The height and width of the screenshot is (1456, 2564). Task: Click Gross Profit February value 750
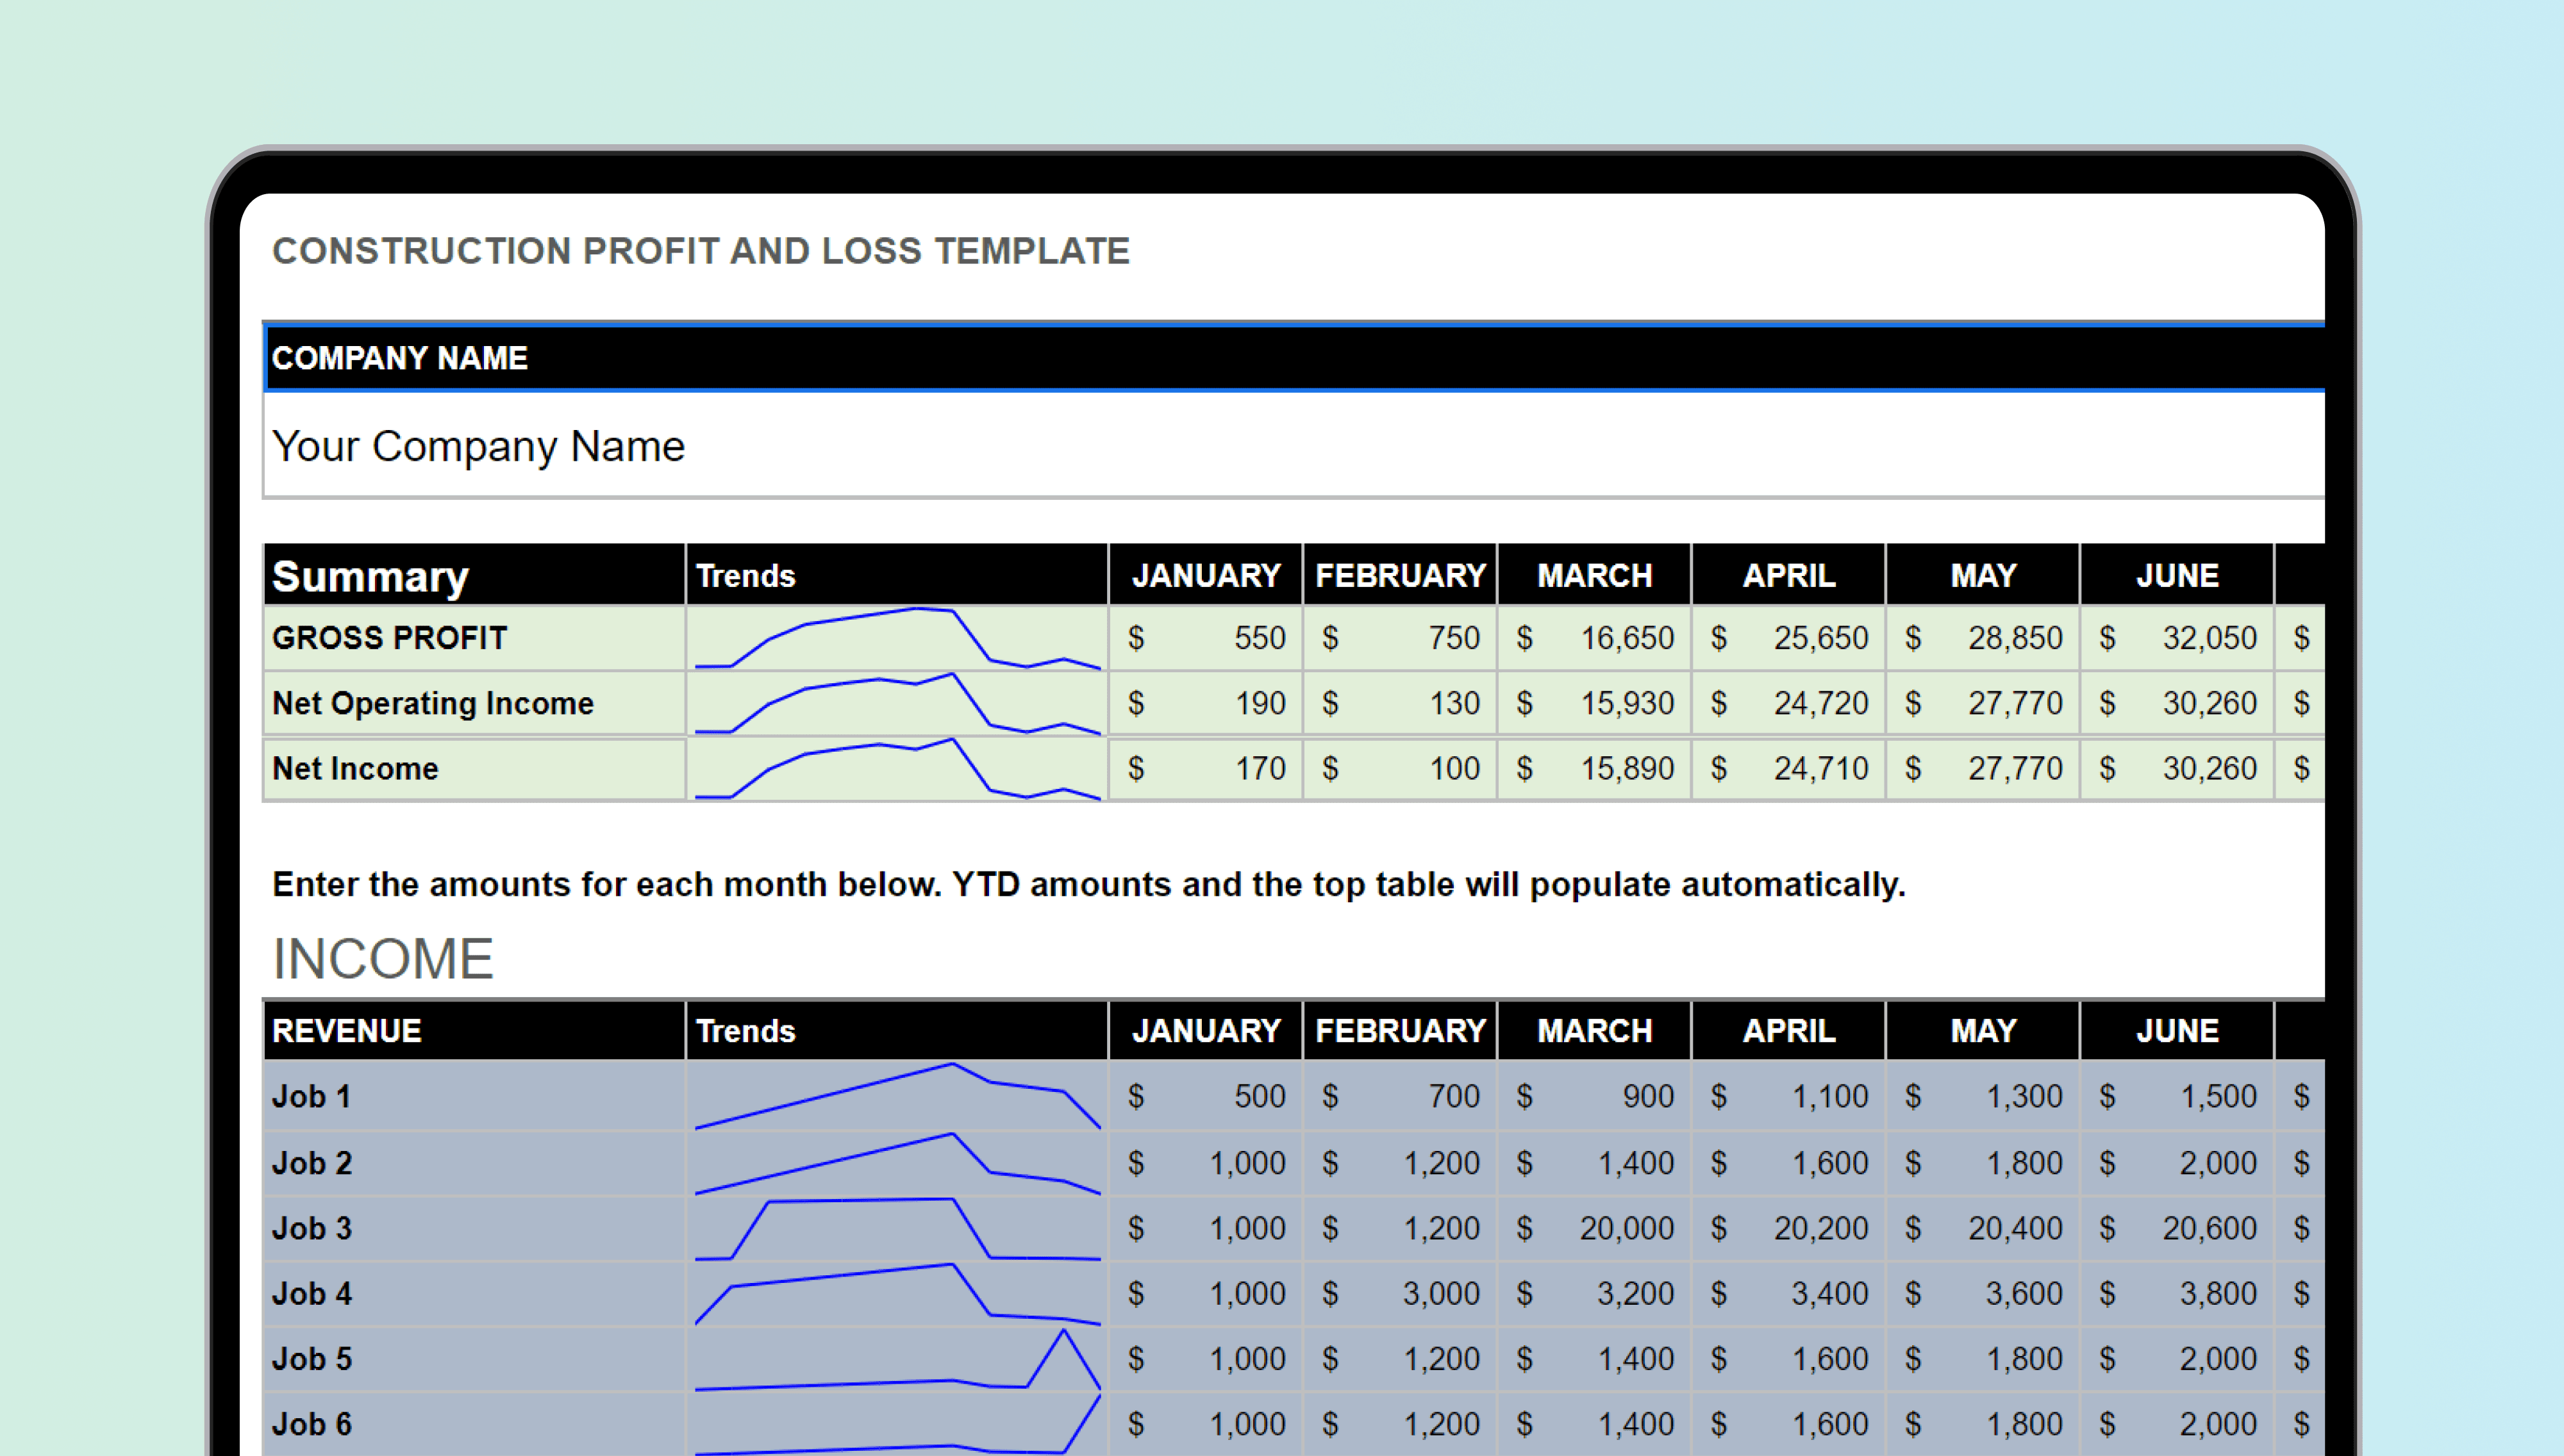tap(1400, 638)
